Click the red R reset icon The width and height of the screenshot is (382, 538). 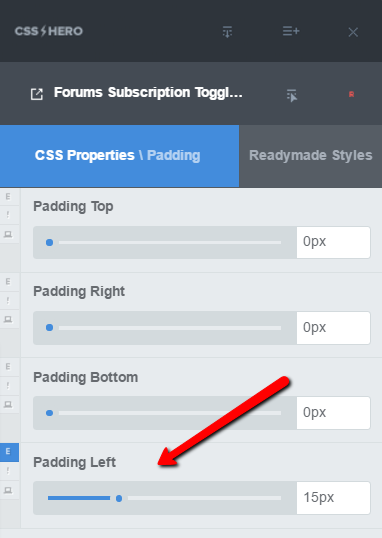pyautogui.click(x=351, y=94)
